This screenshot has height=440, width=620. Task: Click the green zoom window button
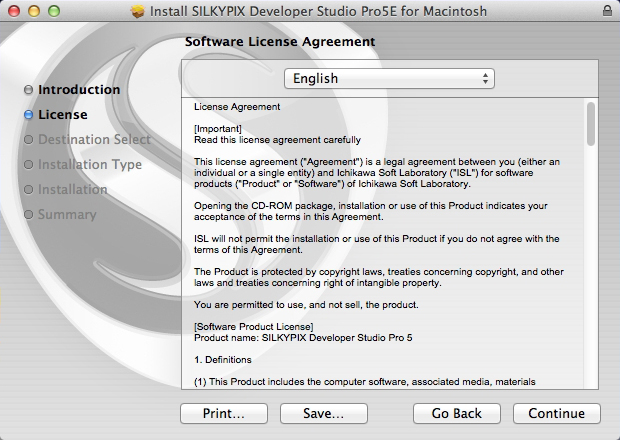pos(54,11)
